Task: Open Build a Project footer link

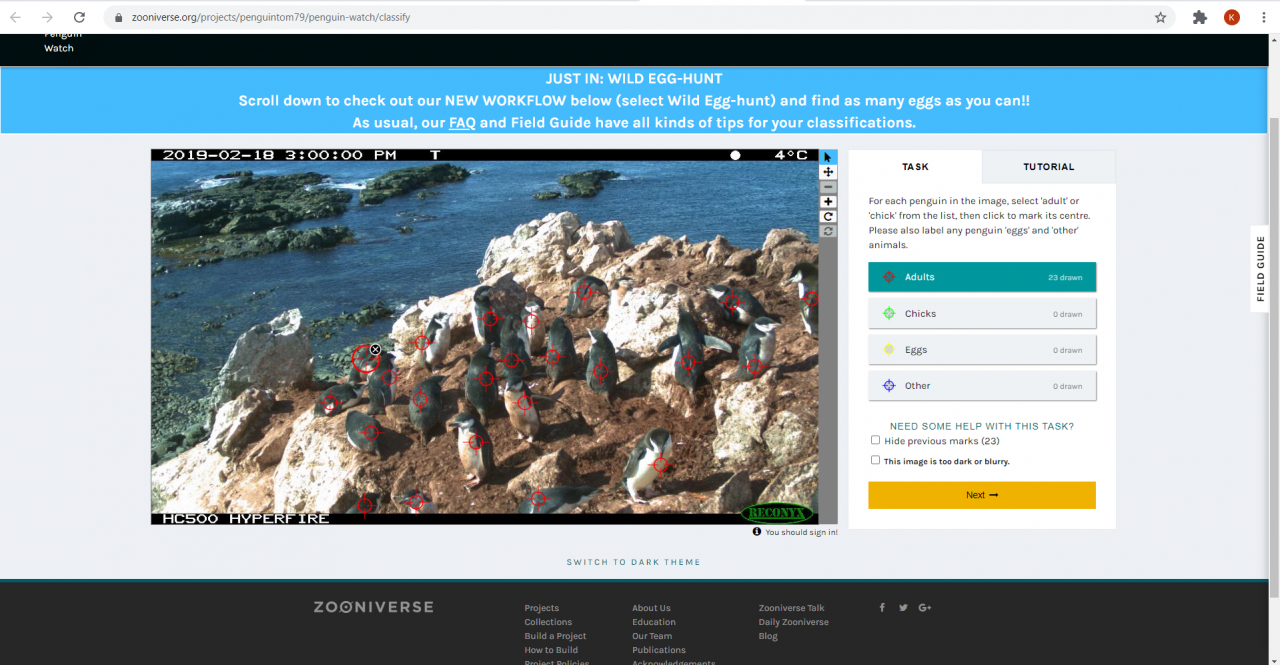Action: [x=555, y=636]
